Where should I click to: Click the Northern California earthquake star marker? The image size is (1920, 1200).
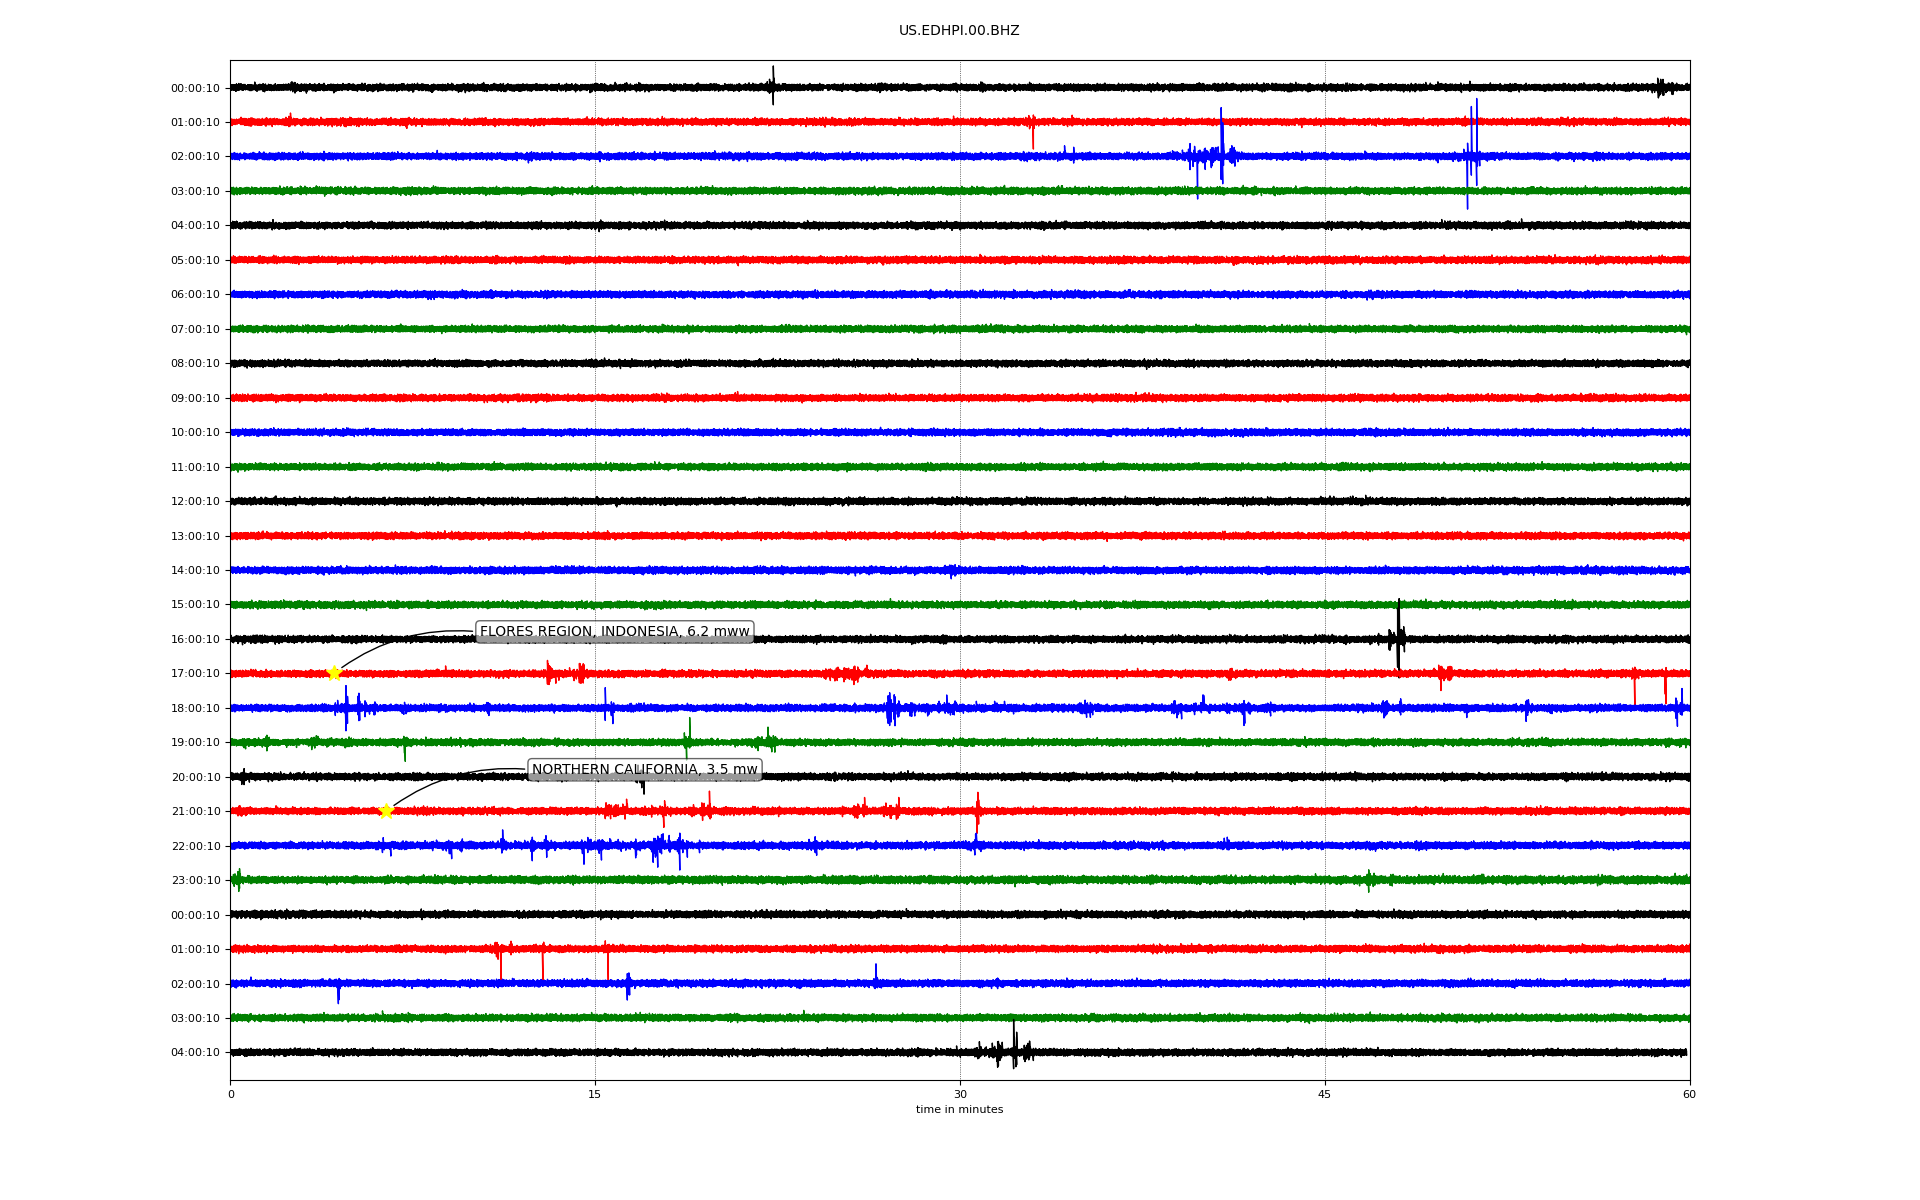(386, 811)
